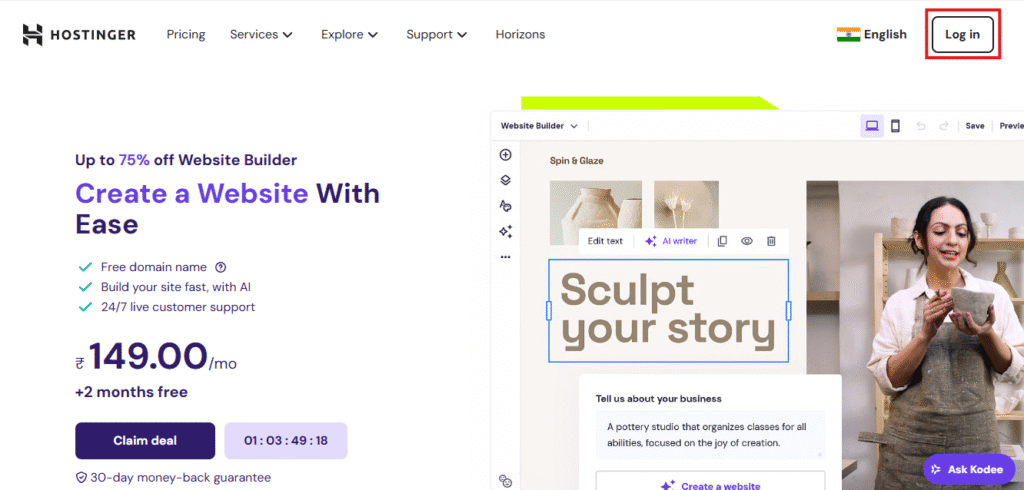This screenshot has width=1024, height=490.
Task: Click the three-dot more icon in sidebar
Action: (505, 257)
